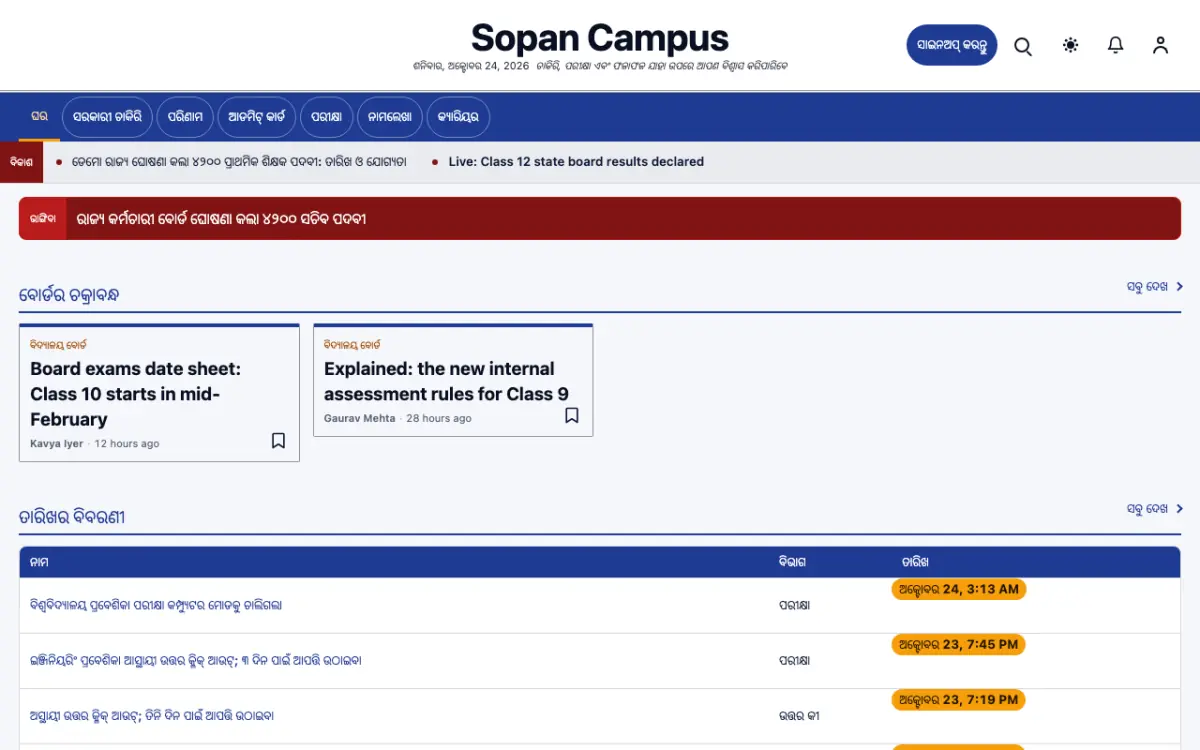Click category label above "Explained: the new internal assessment" headline
The image size is (1200, 750).
(352, 344)
